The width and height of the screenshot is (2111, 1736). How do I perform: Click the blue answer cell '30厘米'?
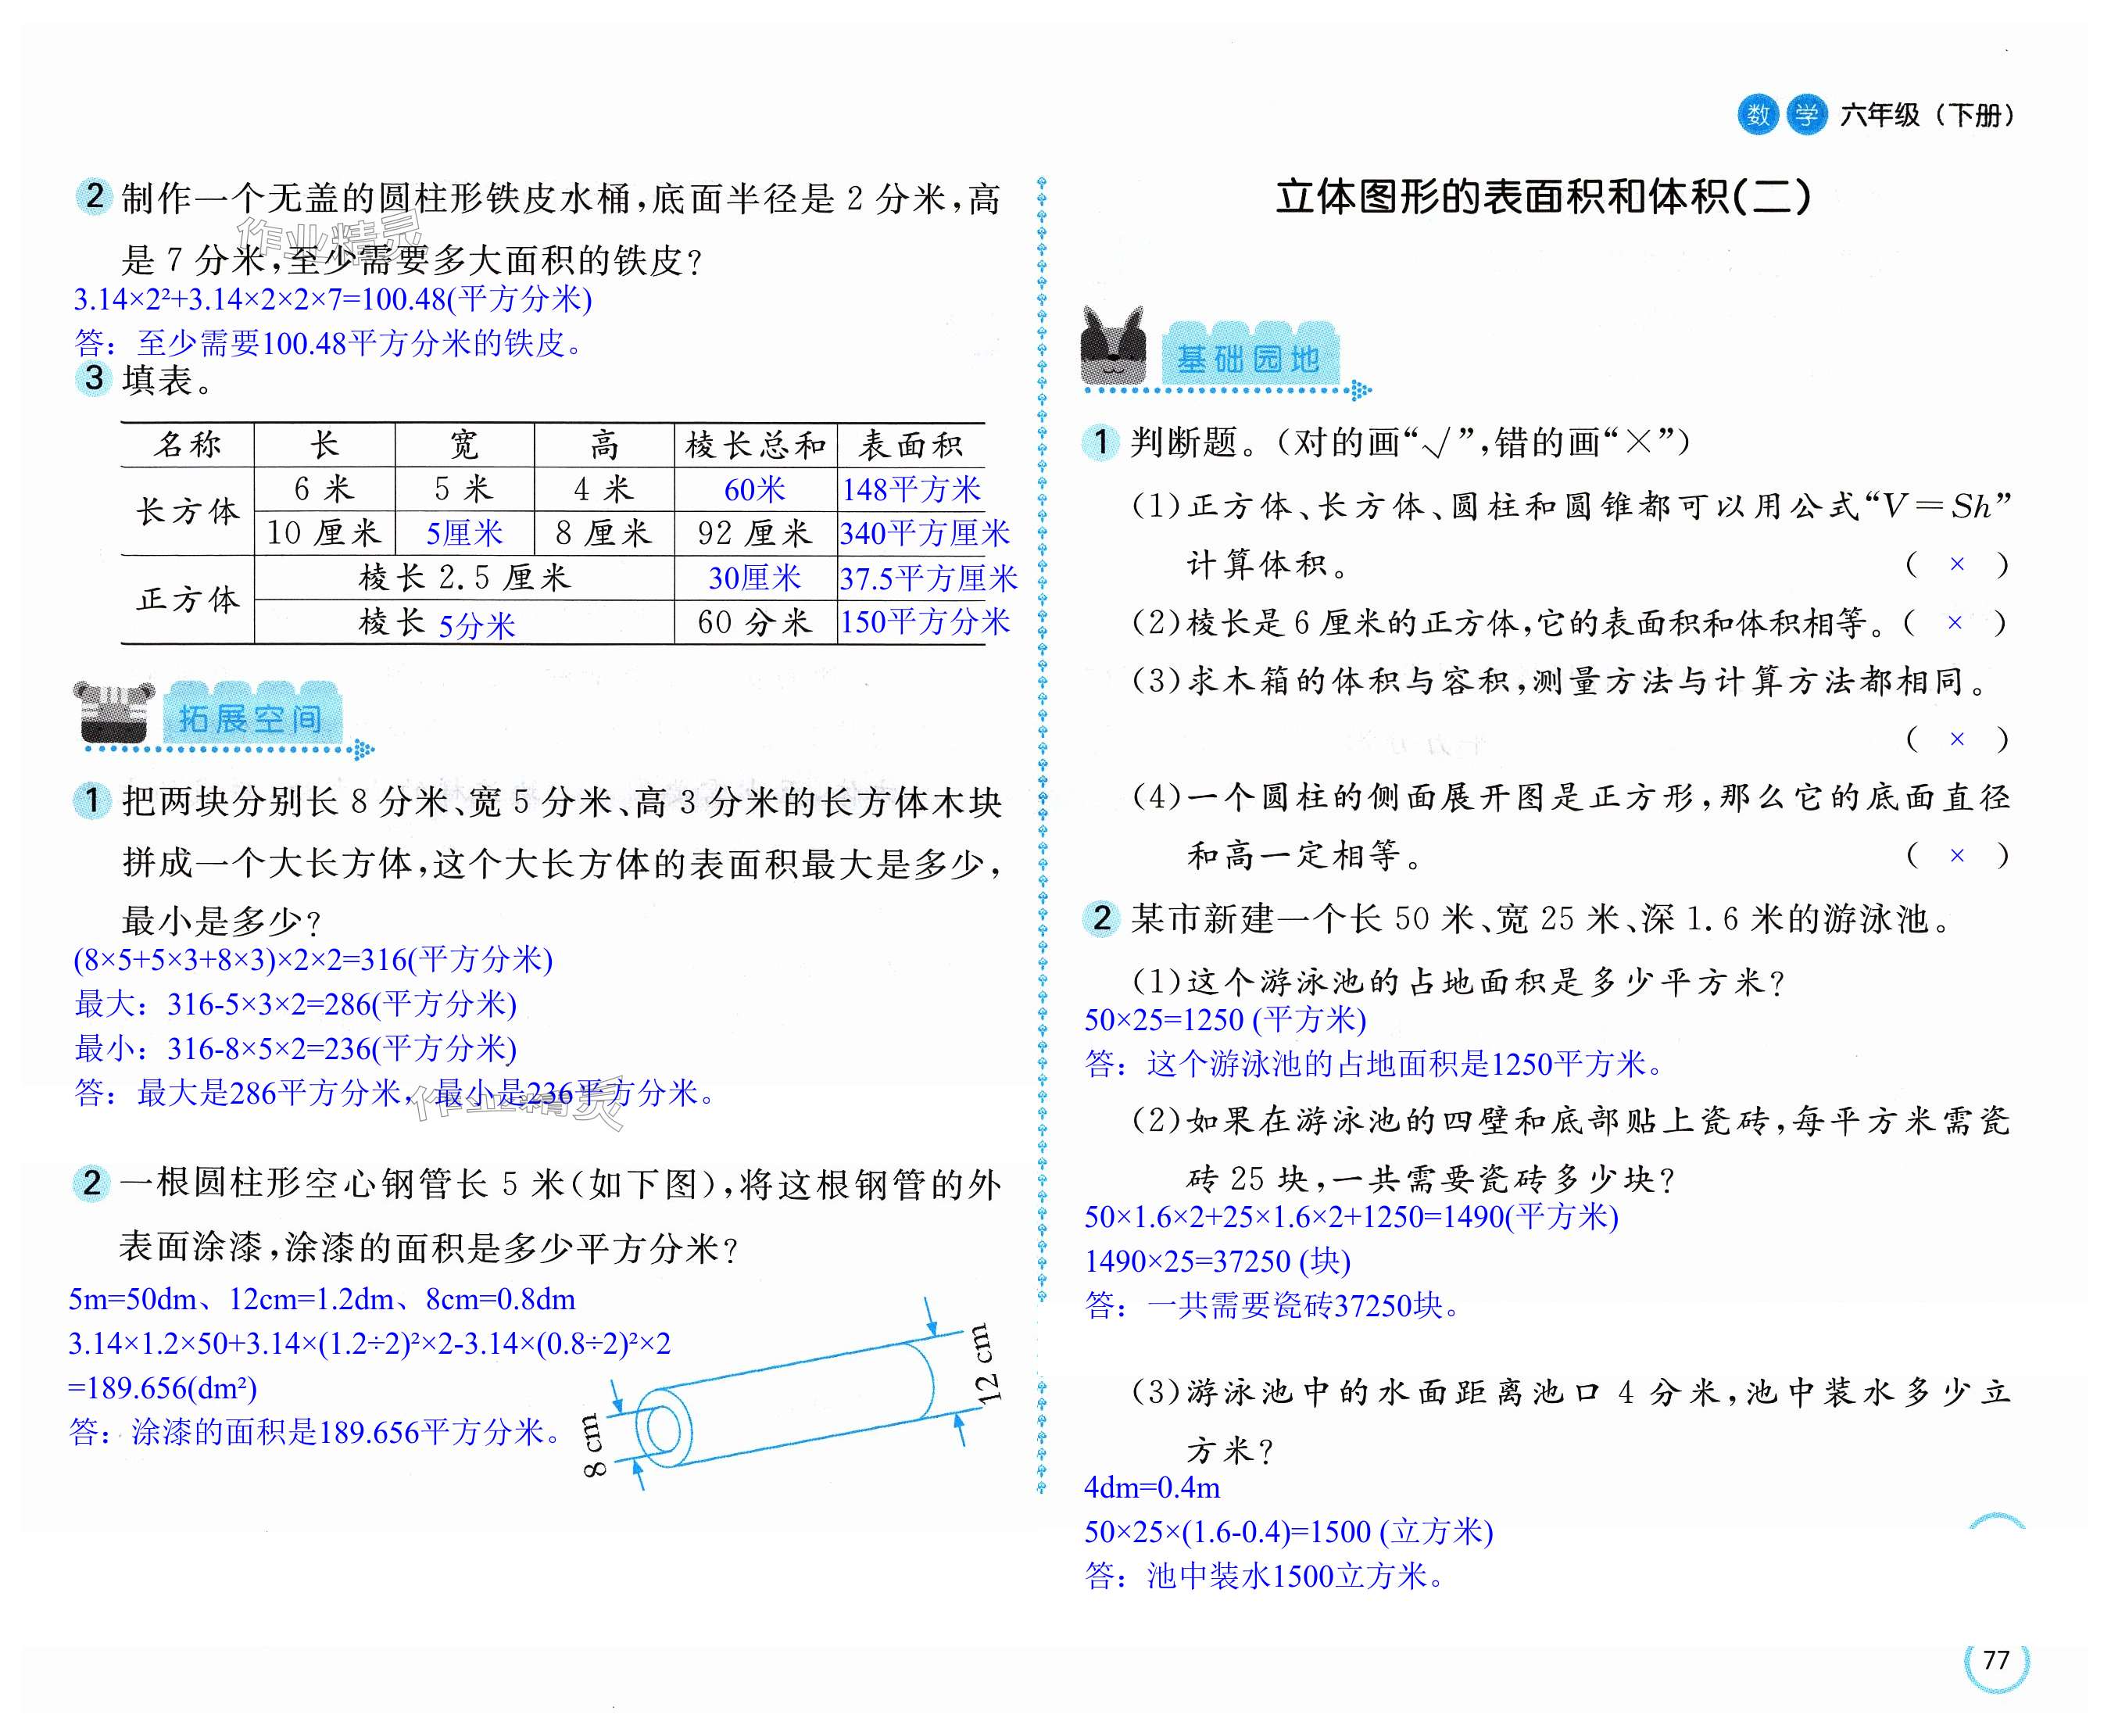755,578
